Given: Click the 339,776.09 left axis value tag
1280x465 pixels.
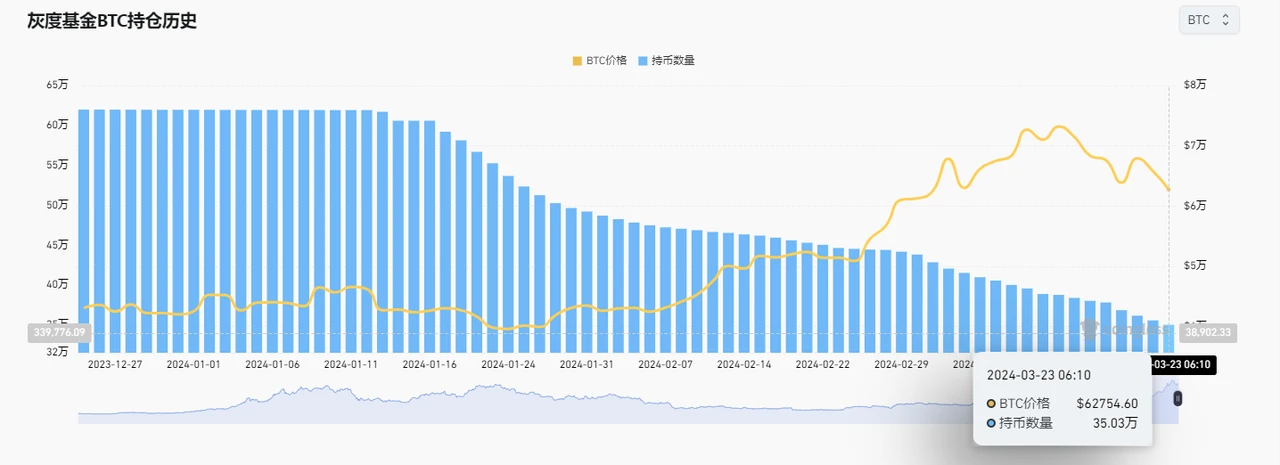Looking at the screenshot, I should click(59, 332).
